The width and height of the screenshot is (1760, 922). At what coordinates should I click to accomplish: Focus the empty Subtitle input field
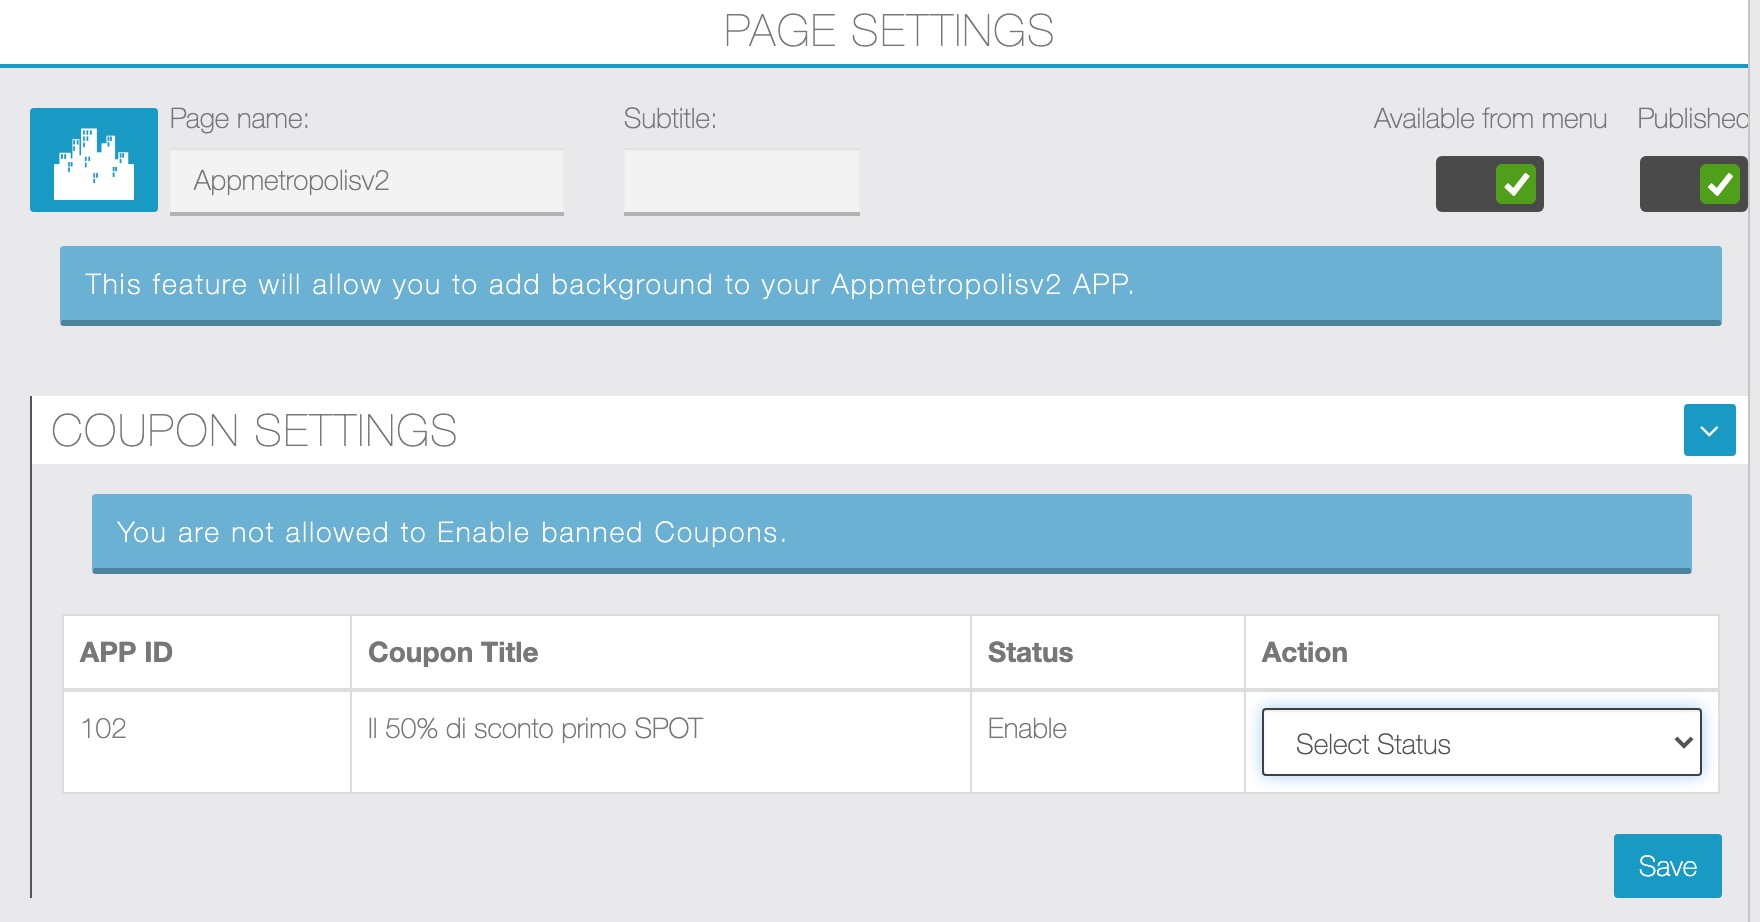(x=742, y=182)
